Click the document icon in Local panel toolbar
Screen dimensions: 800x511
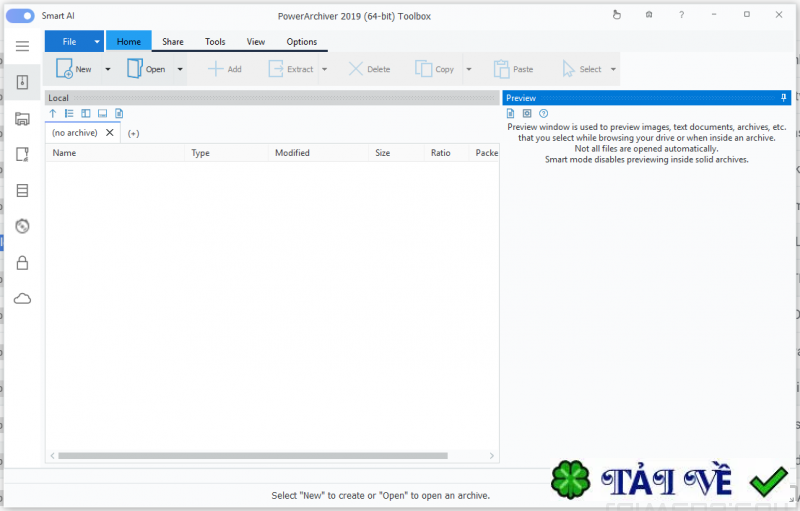click(119, 113)
